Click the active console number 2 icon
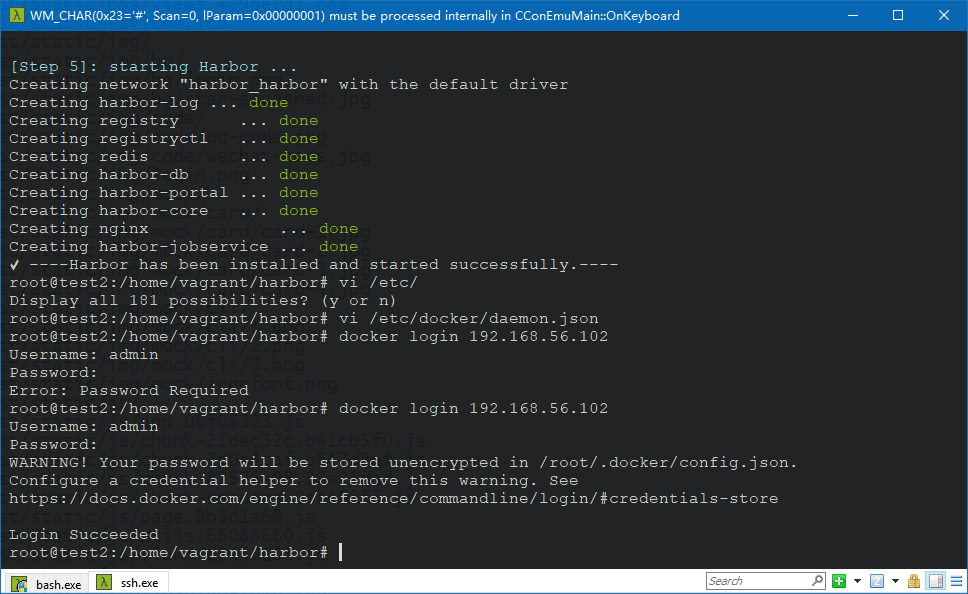This screenshot has height=594, width=968. click(x=877, y=581)
